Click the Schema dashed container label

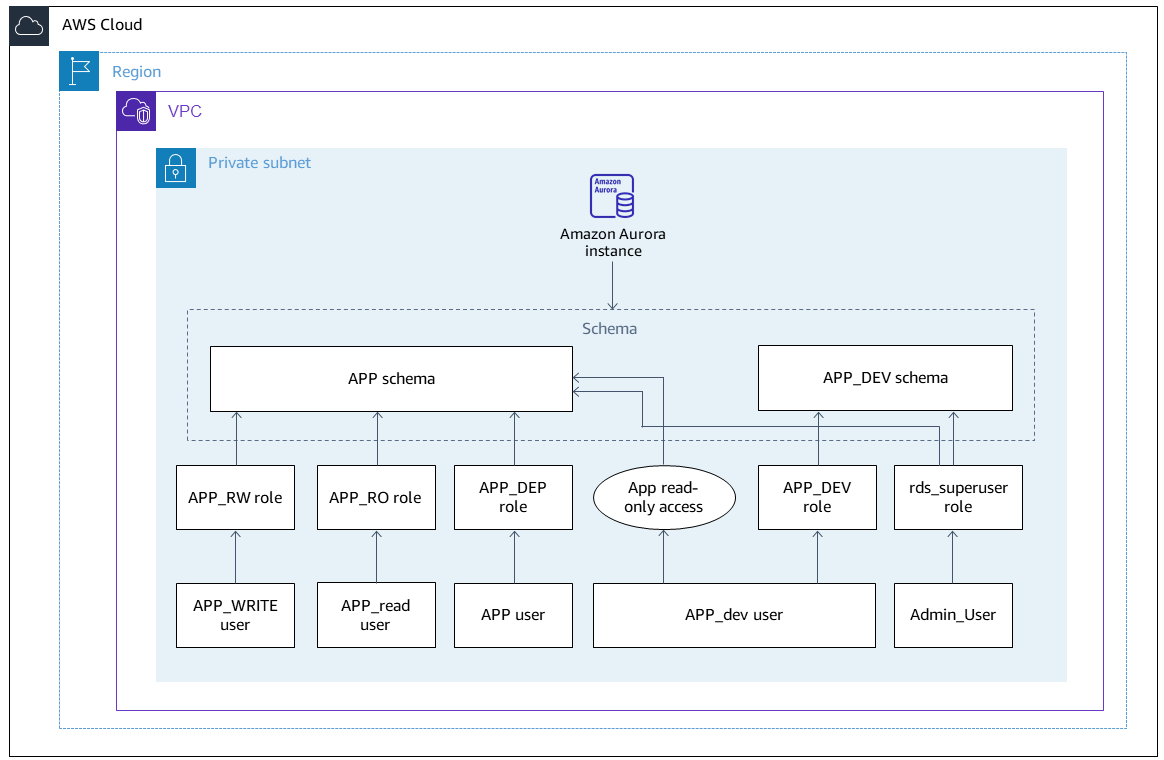[610, 328]
